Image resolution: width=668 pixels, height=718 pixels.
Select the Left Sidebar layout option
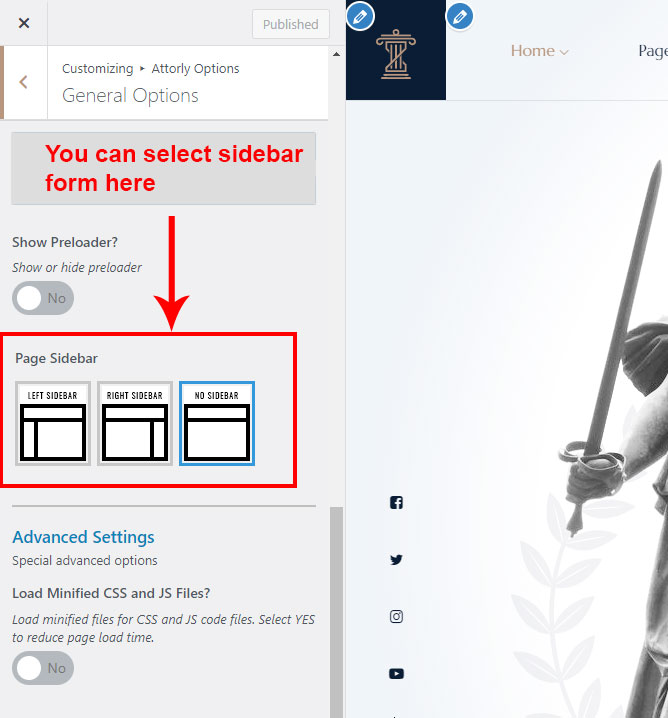click(x=53, y=424)
